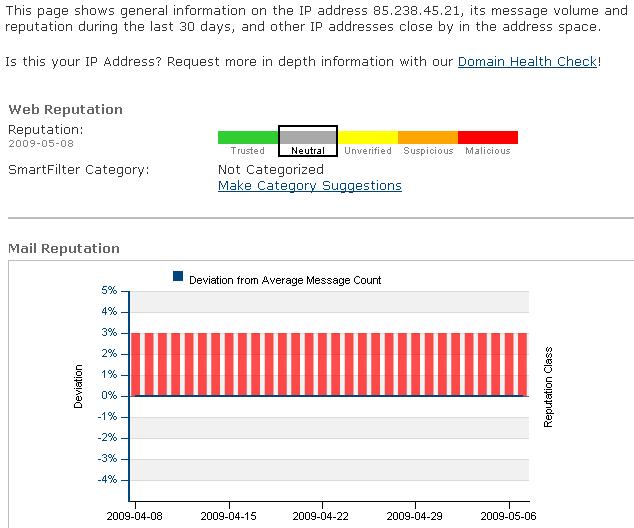This screenshot has height=528, width=634.
Task: Click the 2009-05-06 axis date
Action: (508, 516)
